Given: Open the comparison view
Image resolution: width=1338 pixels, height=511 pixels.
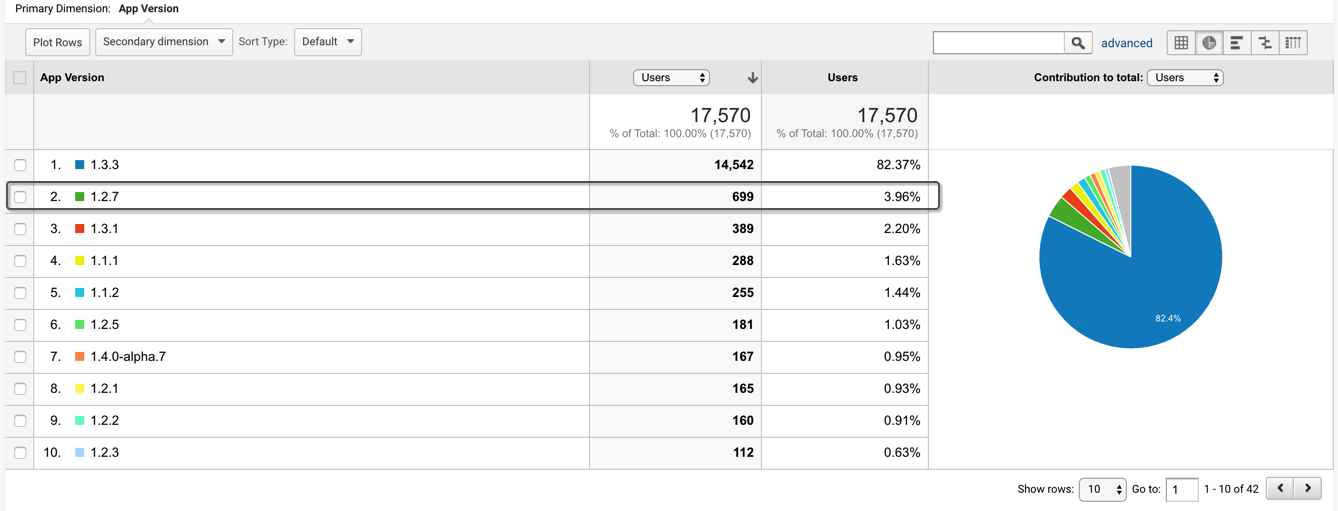Looking at the screenshot, I should point(1265,43).
